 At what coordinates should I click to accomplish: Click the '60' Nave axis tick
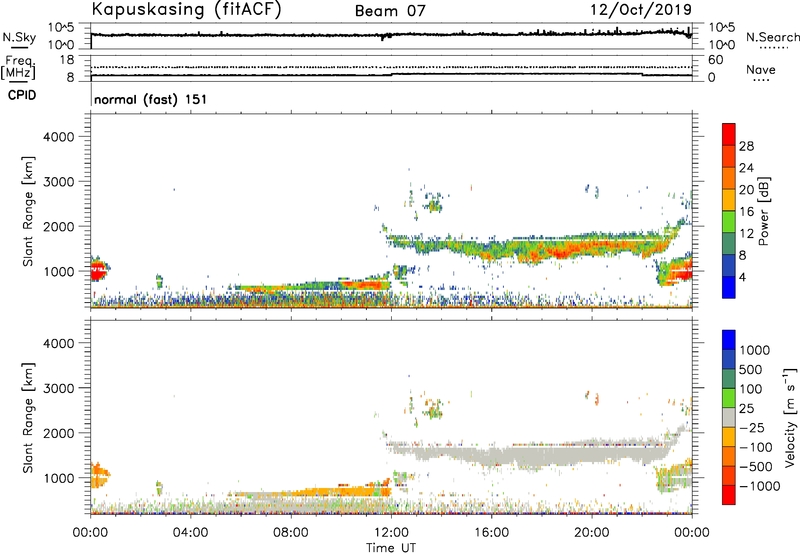click(715, 60)
